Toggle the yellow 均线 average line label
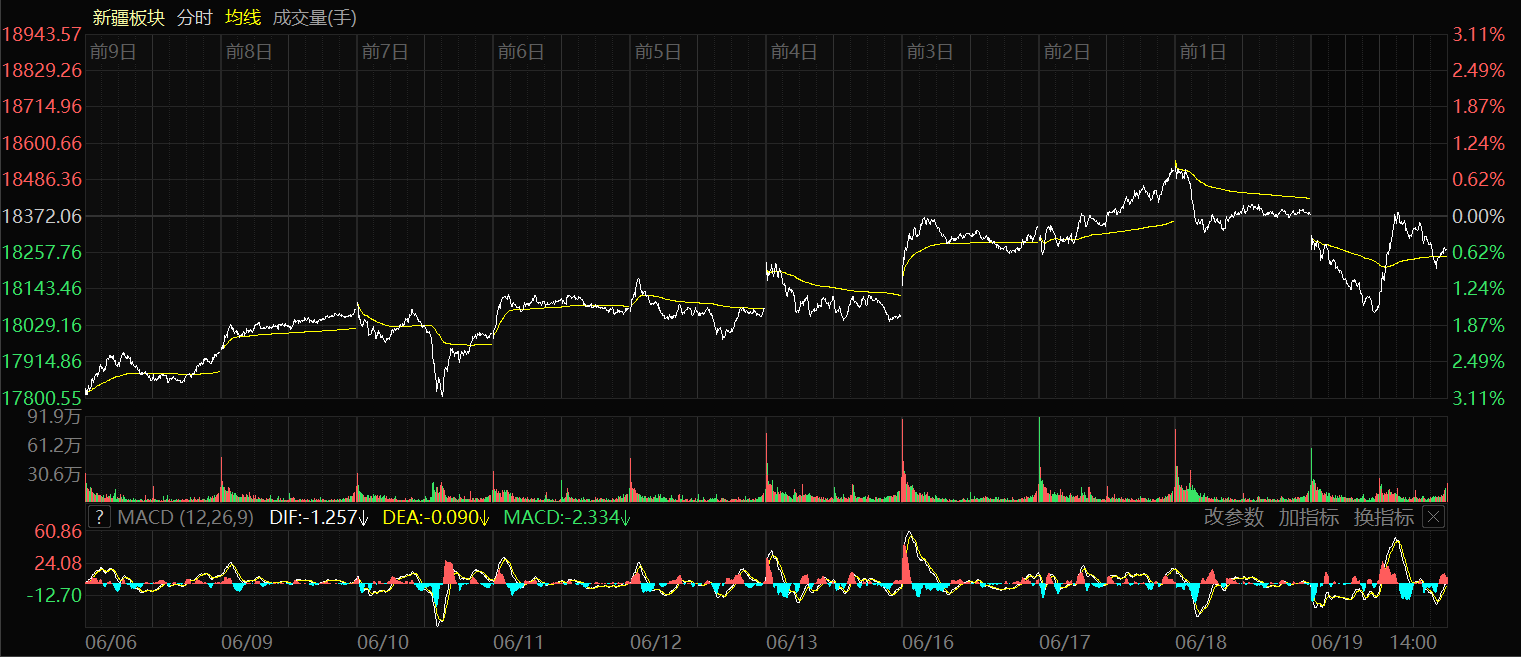Screen dimensions: 1521x657 click(x=243, y=18)
